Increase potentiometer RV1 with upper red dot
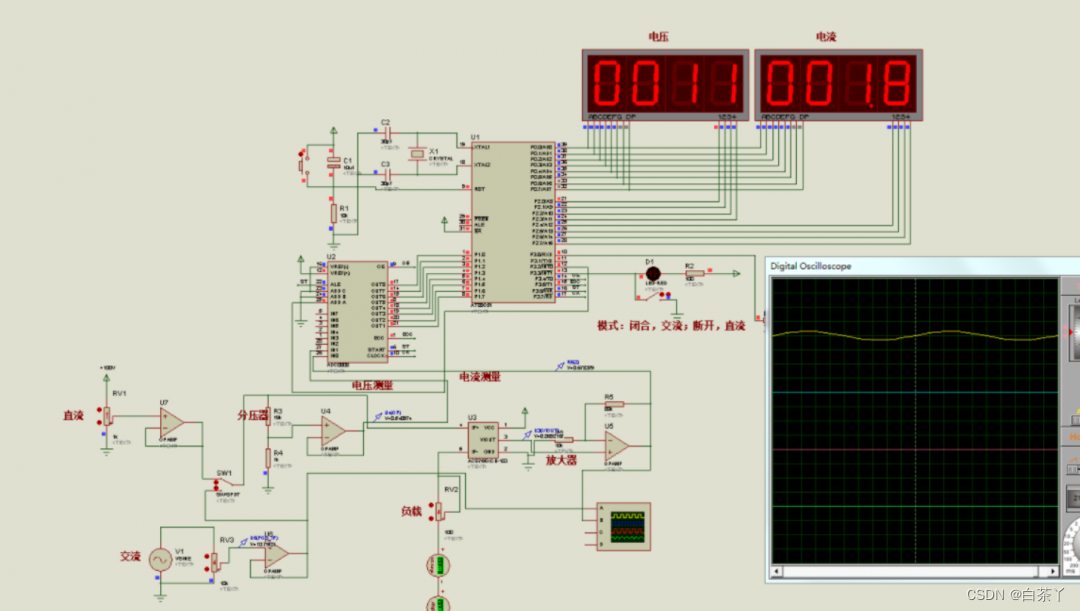The image size is (1080, 611). pos(99,411)
